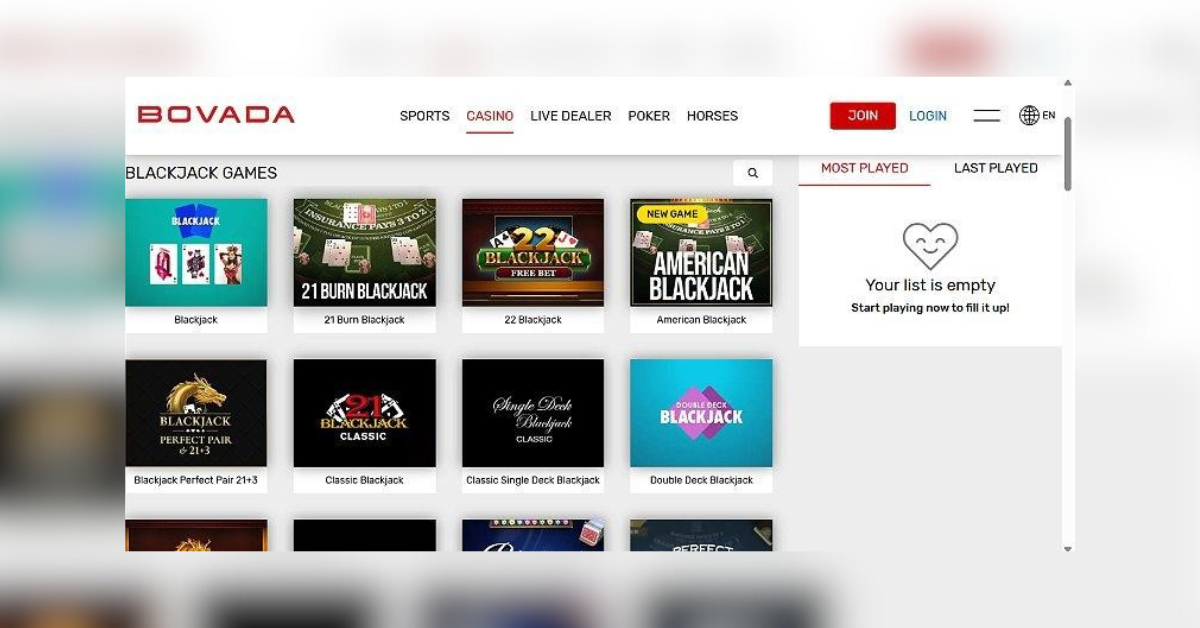Click the '22 Blackjack' title text
This screenshot has height=628, width=1200.
pos(533,320)
